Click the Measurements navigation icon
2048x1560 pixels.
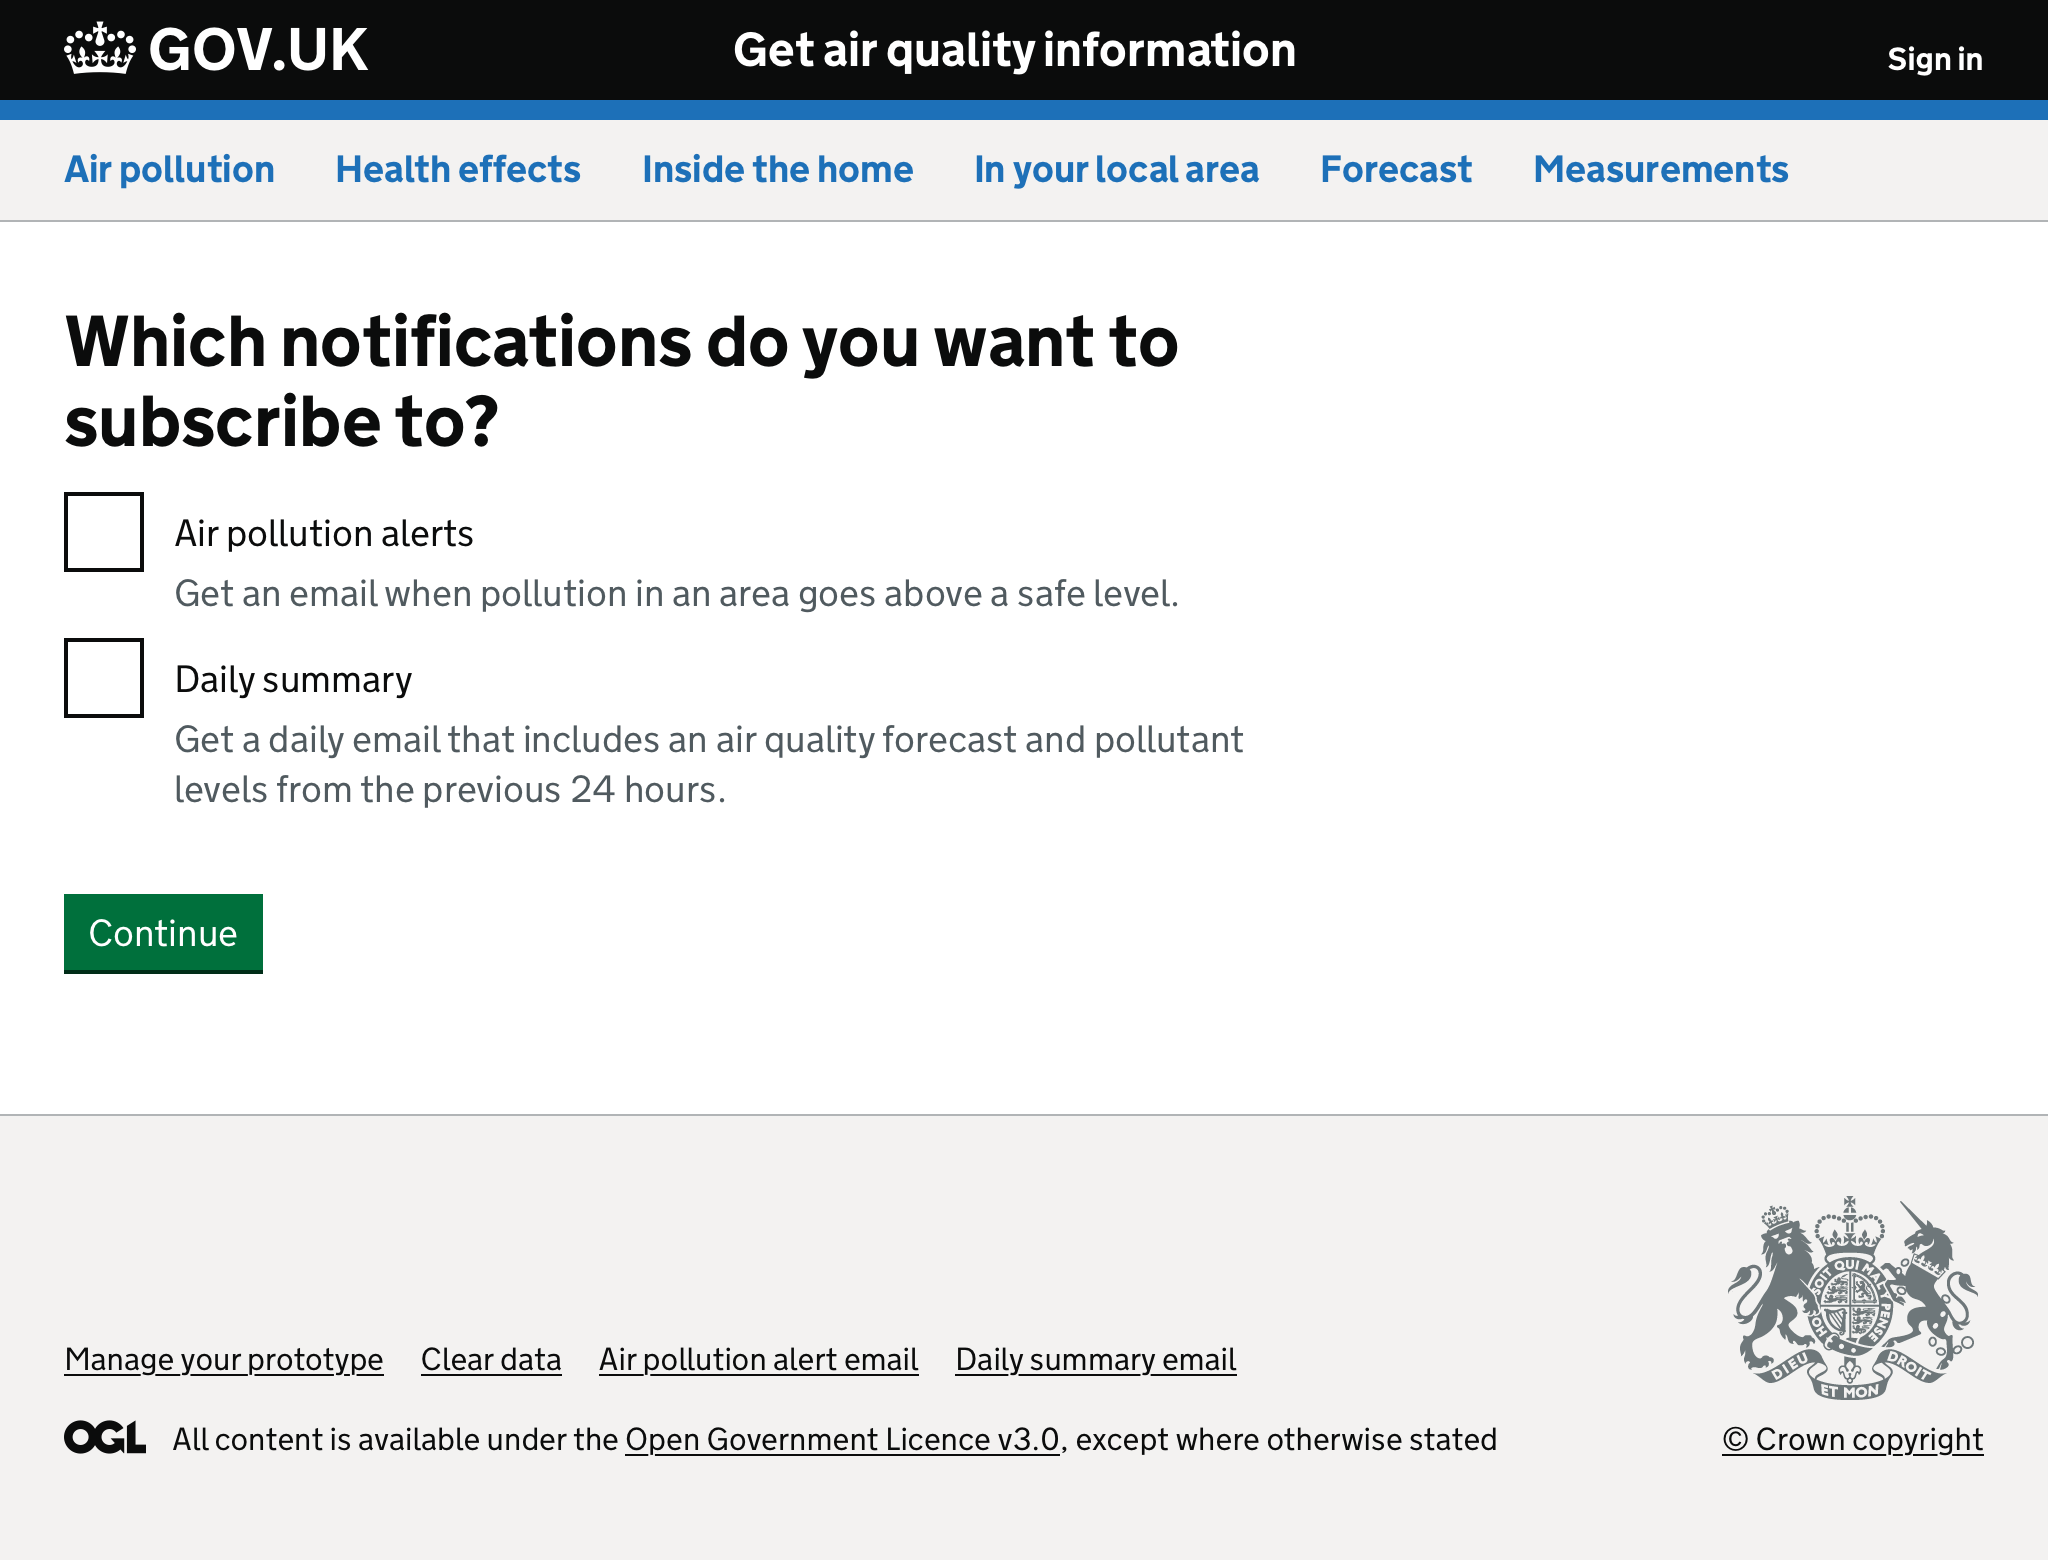(x=1660, y=169)
